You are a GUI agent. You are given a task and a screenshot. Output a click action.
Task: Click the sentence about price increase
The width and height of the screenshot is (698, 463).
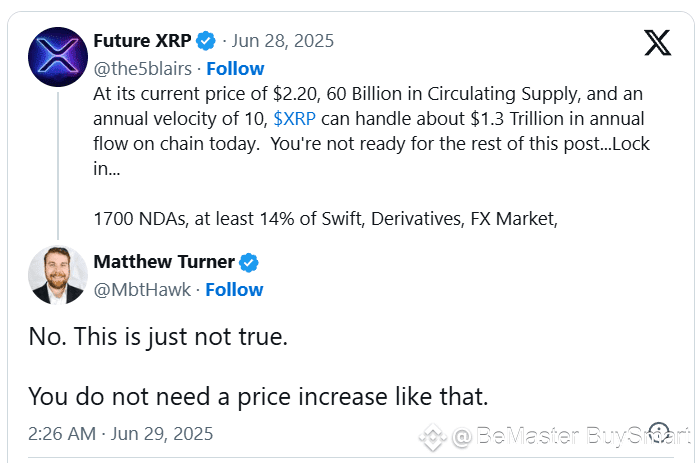pyautogui.click(x=258, y=397)
